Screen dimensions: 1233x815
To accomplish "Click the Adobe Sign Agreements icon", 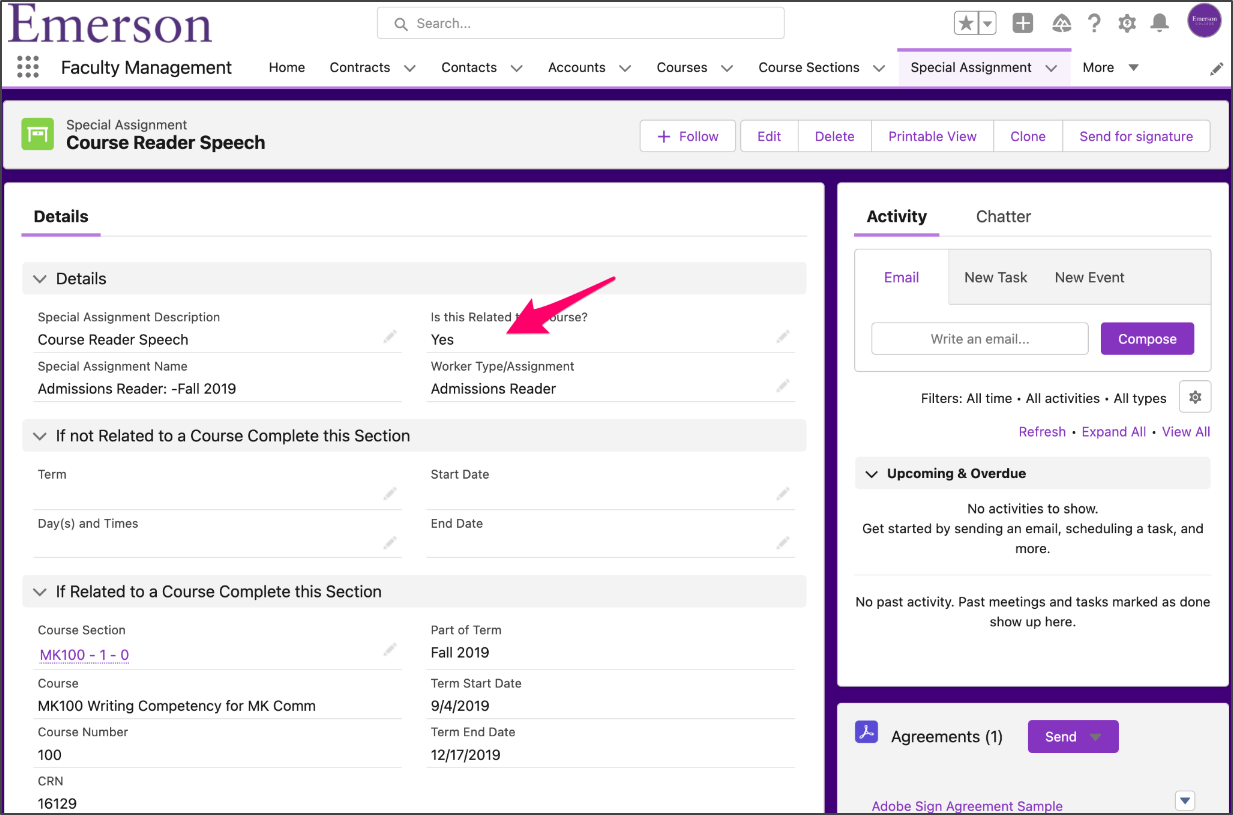I will 866,732.
